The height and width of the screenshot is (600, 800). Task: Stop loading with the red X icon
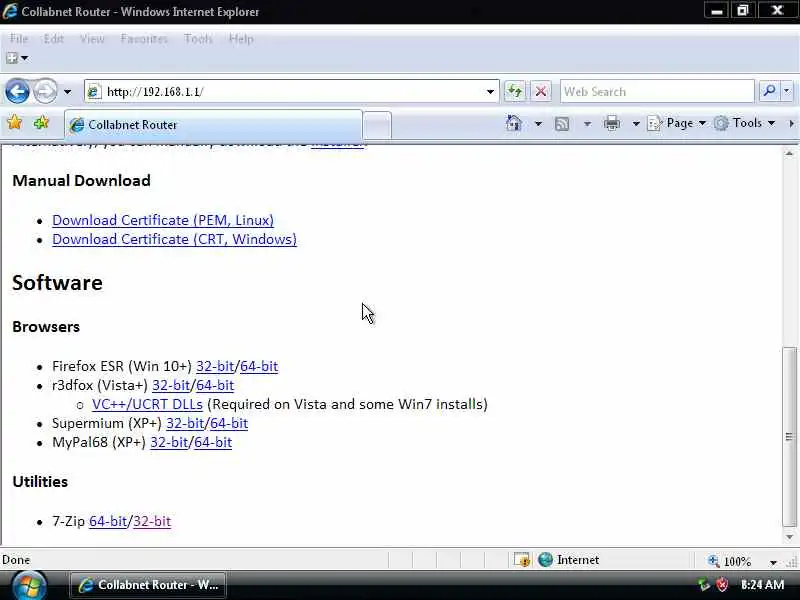tap(541, 92)
